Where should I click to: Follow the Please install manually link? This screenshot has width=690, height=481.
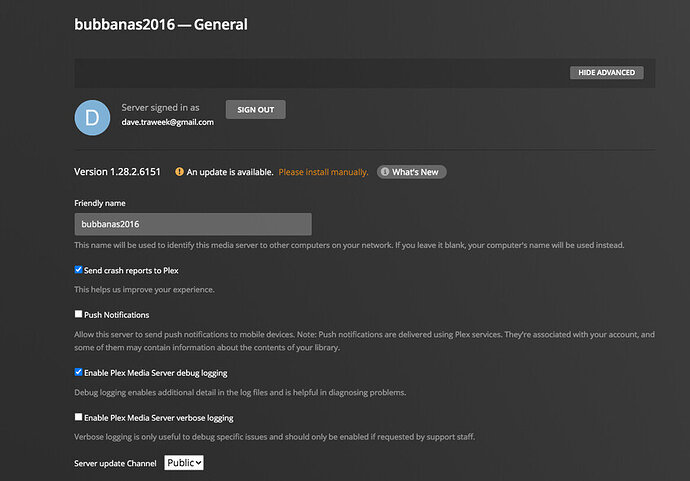pyautogui.click(x=323, y=172)
